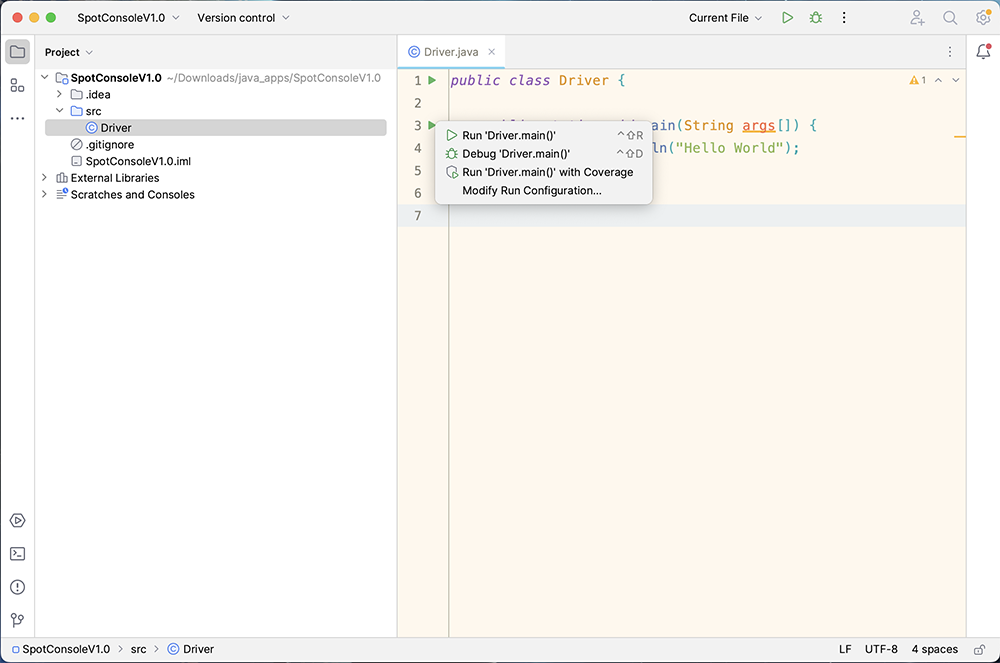This screenshot has width=1000, height=663.
Task: Toggle the Project tool window folder icon
Action: click(x=17, y=52)
